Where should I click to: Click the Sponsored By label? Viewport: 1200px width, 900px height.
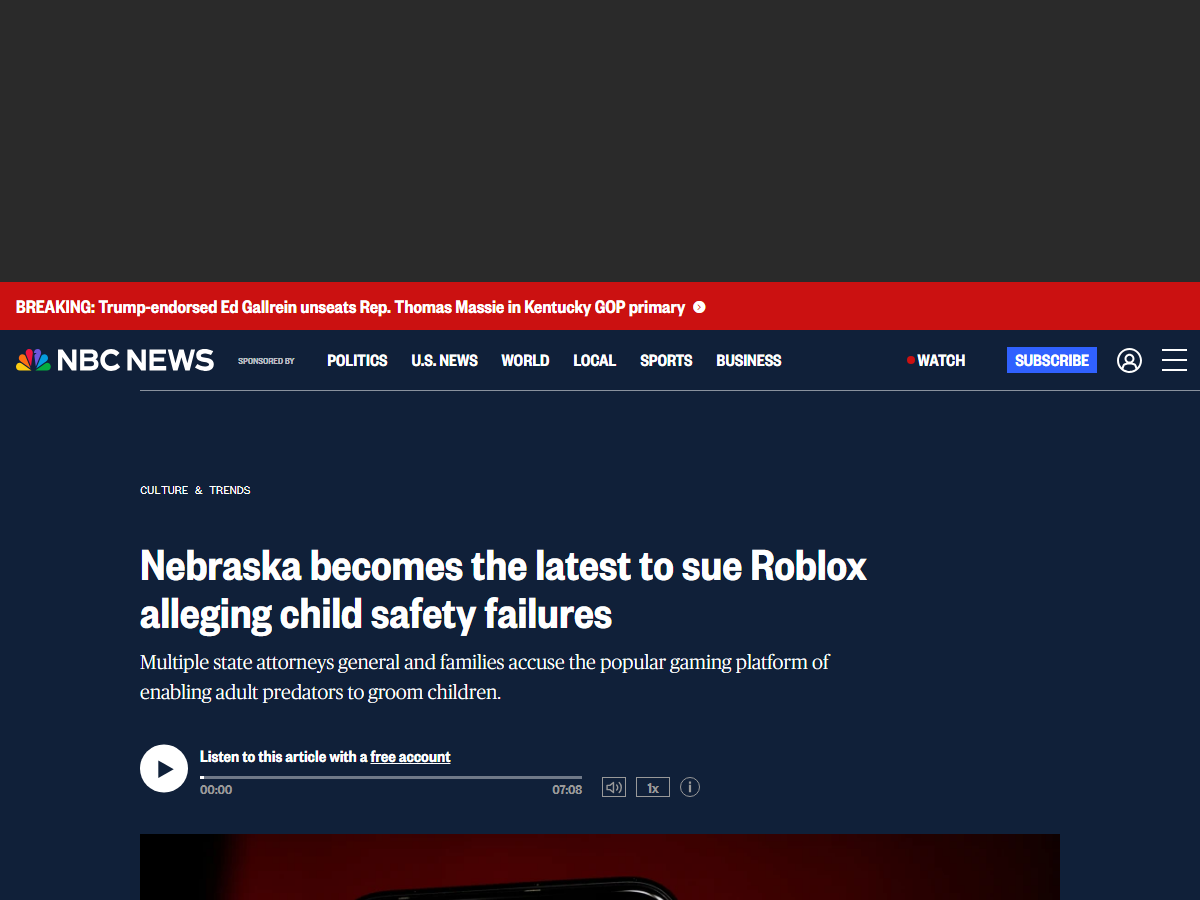(266, 361)
